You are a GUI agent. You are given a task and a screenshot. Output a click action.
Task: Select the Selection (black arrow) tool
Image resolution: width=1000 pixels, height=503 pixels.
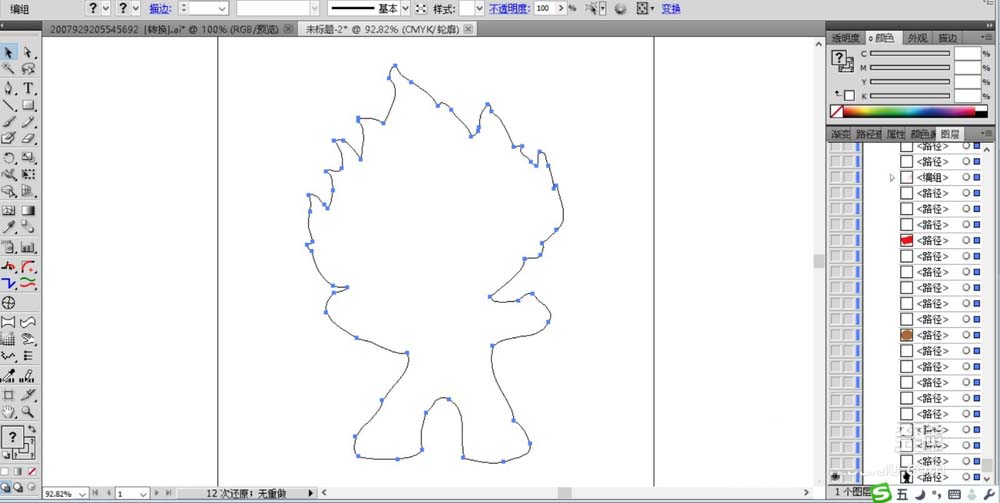[9, 52]
